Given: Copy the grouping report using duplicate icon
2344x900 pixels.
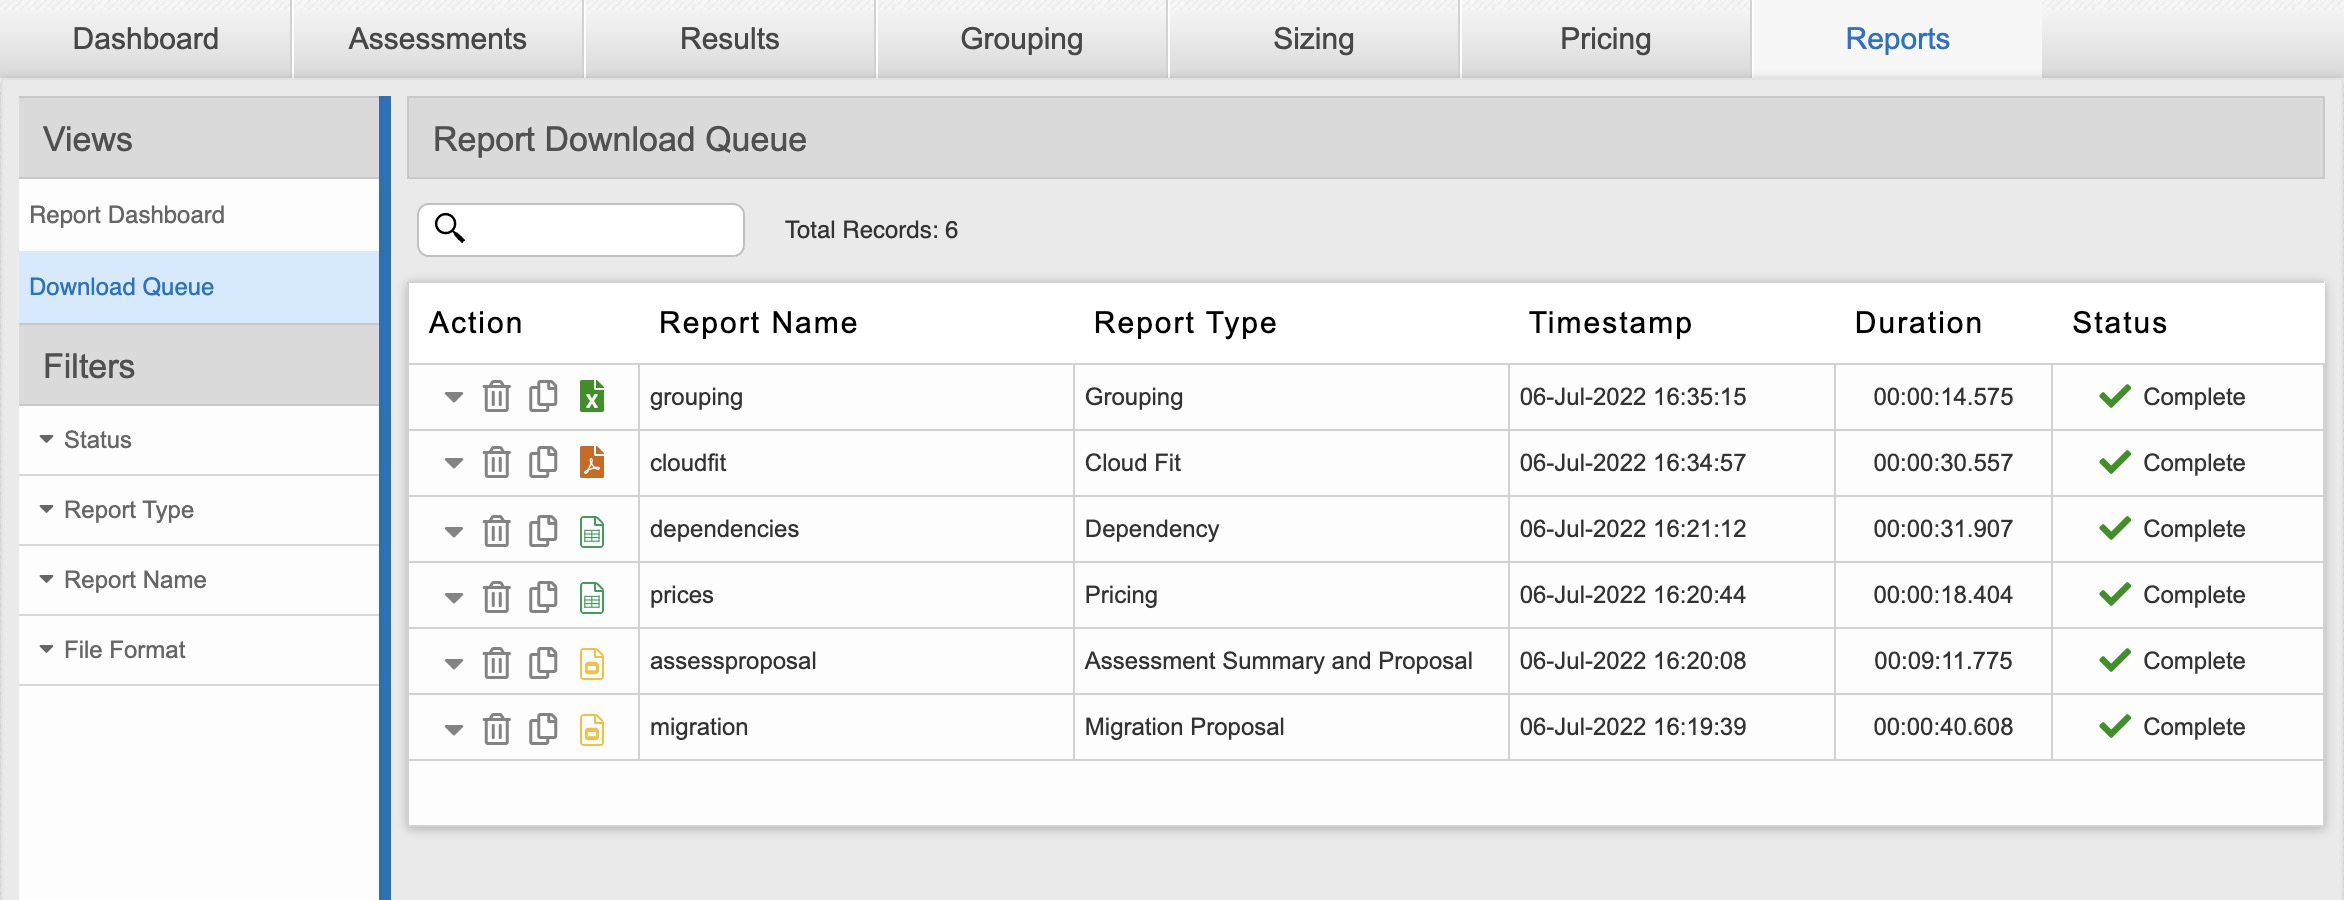Looking at the screenshot, I should [543, 396].
